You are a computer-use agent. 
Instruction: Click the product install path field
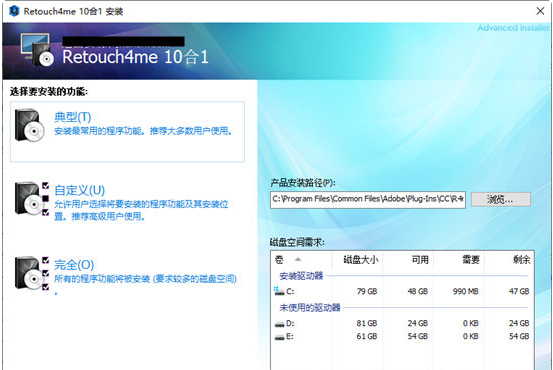point(368,200)
